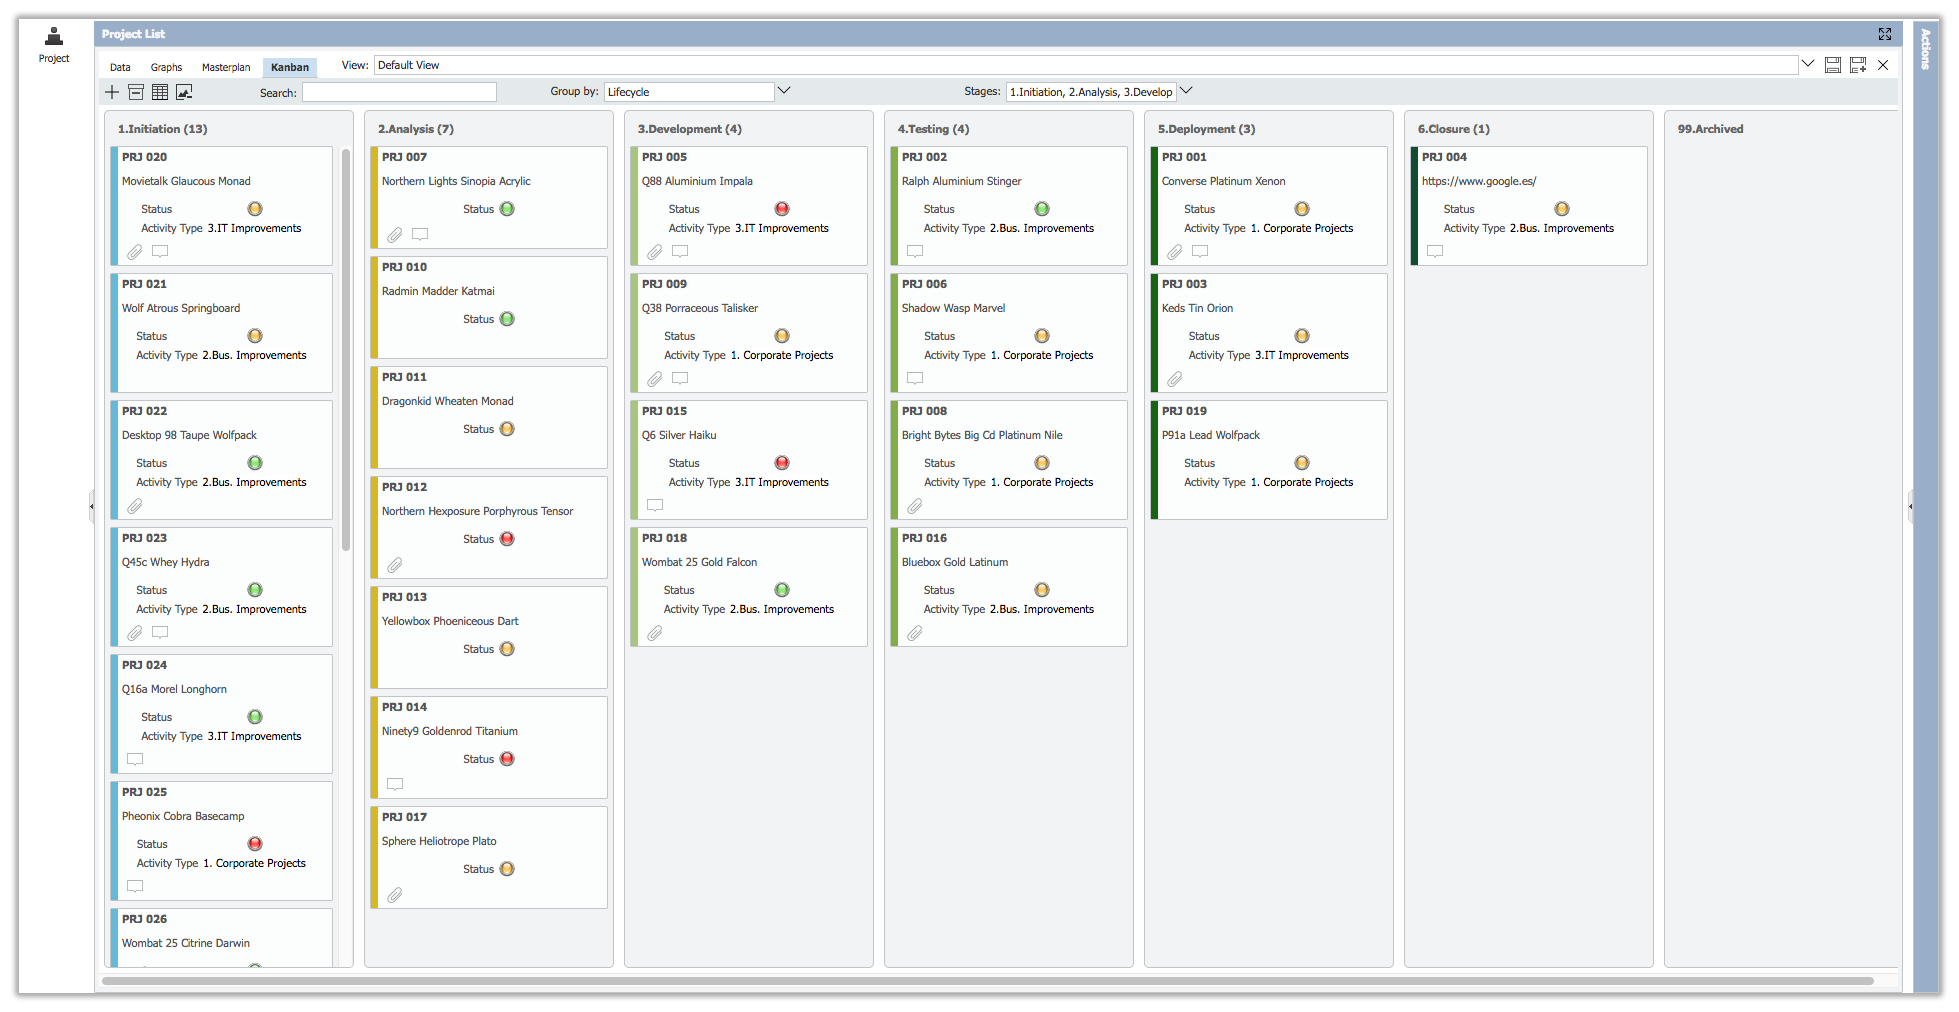
Task: Click the horizontal scrollbar at bottom
Action: pos(988,981)
